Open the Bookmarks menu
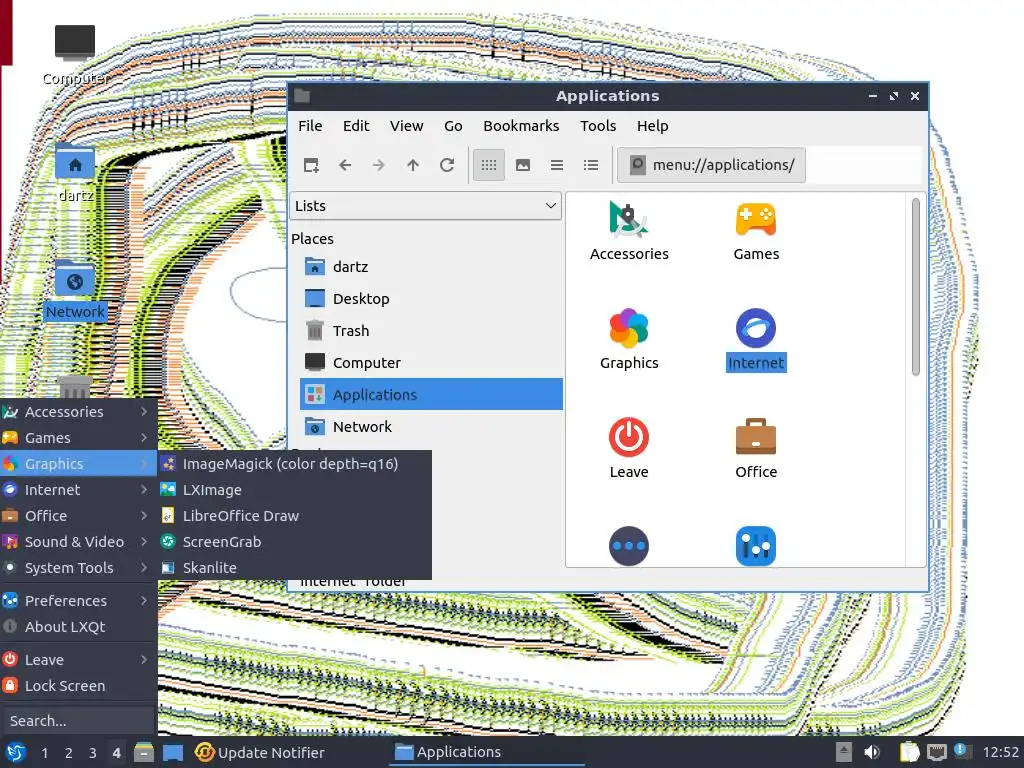The image size is (1024, 768). click(x=521, y=125)
